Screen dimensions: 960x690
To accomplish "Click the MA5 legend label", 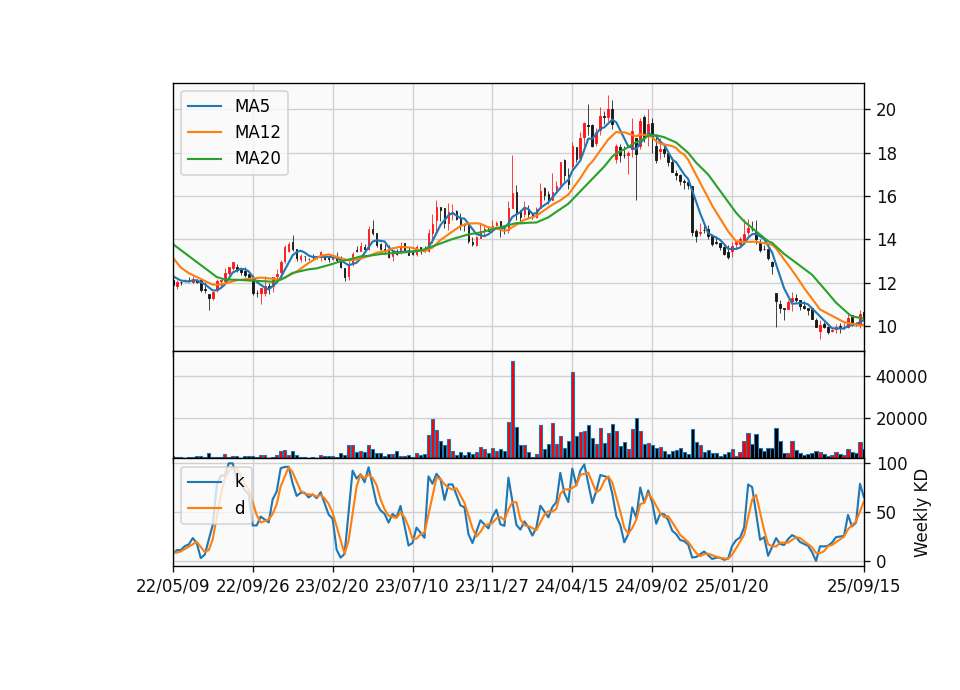I will coord(252,106).
